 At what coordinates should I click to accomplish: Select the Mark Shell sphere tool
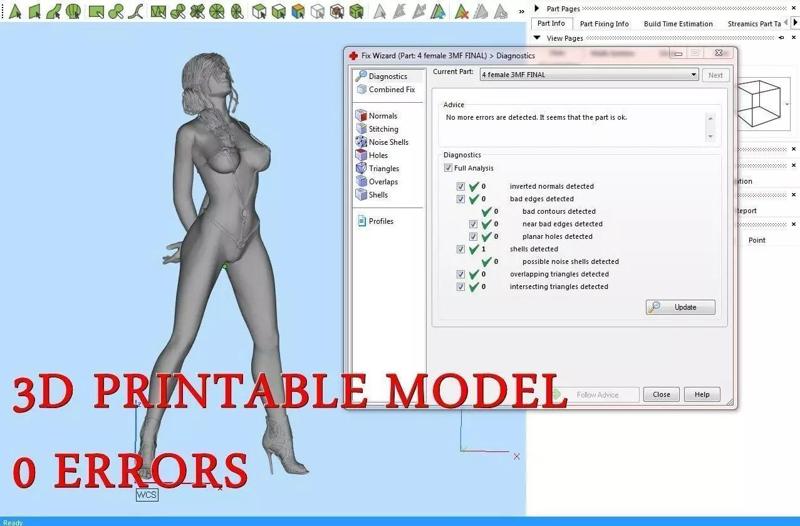tap(73, 11)
